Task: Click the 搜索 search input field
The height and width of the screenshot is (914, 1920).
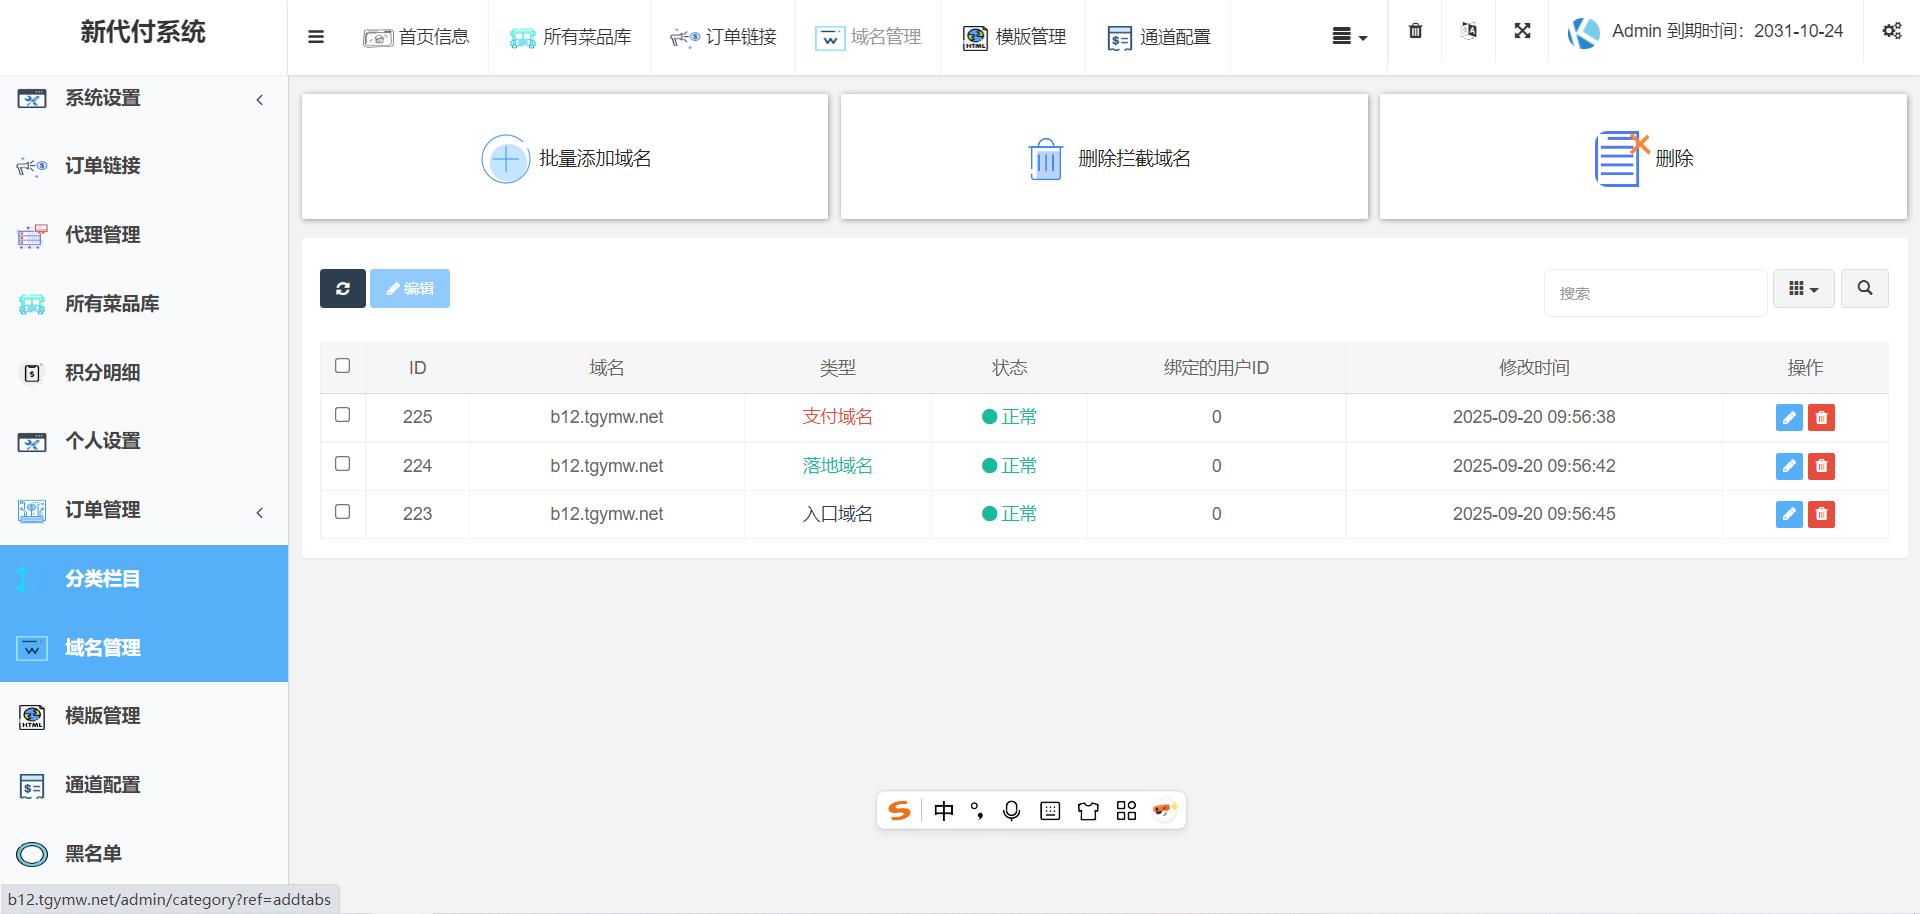Action: (1655, 293)
